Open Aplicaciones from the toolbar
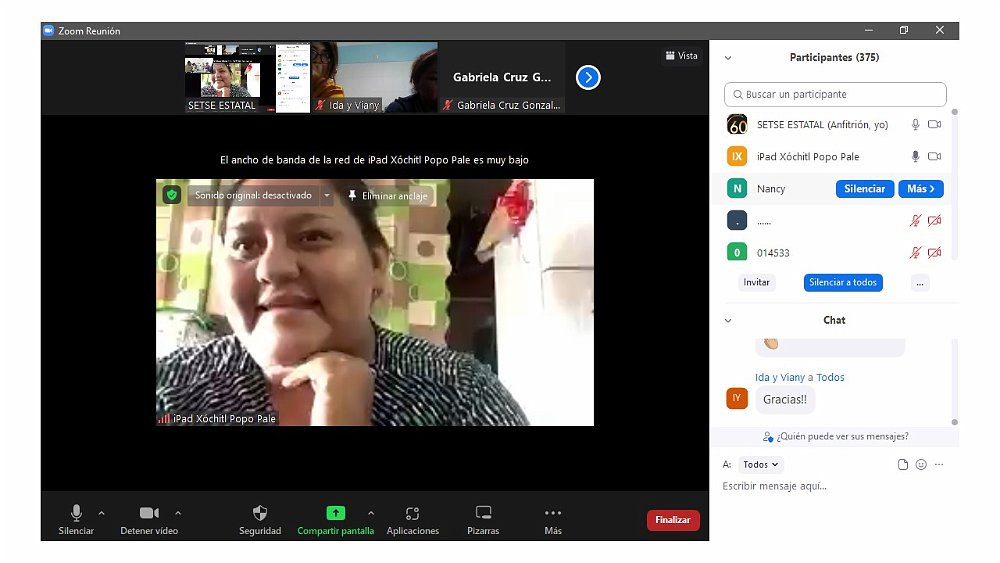The width and height of the screenshot is (1000, 563). point(412,513)
